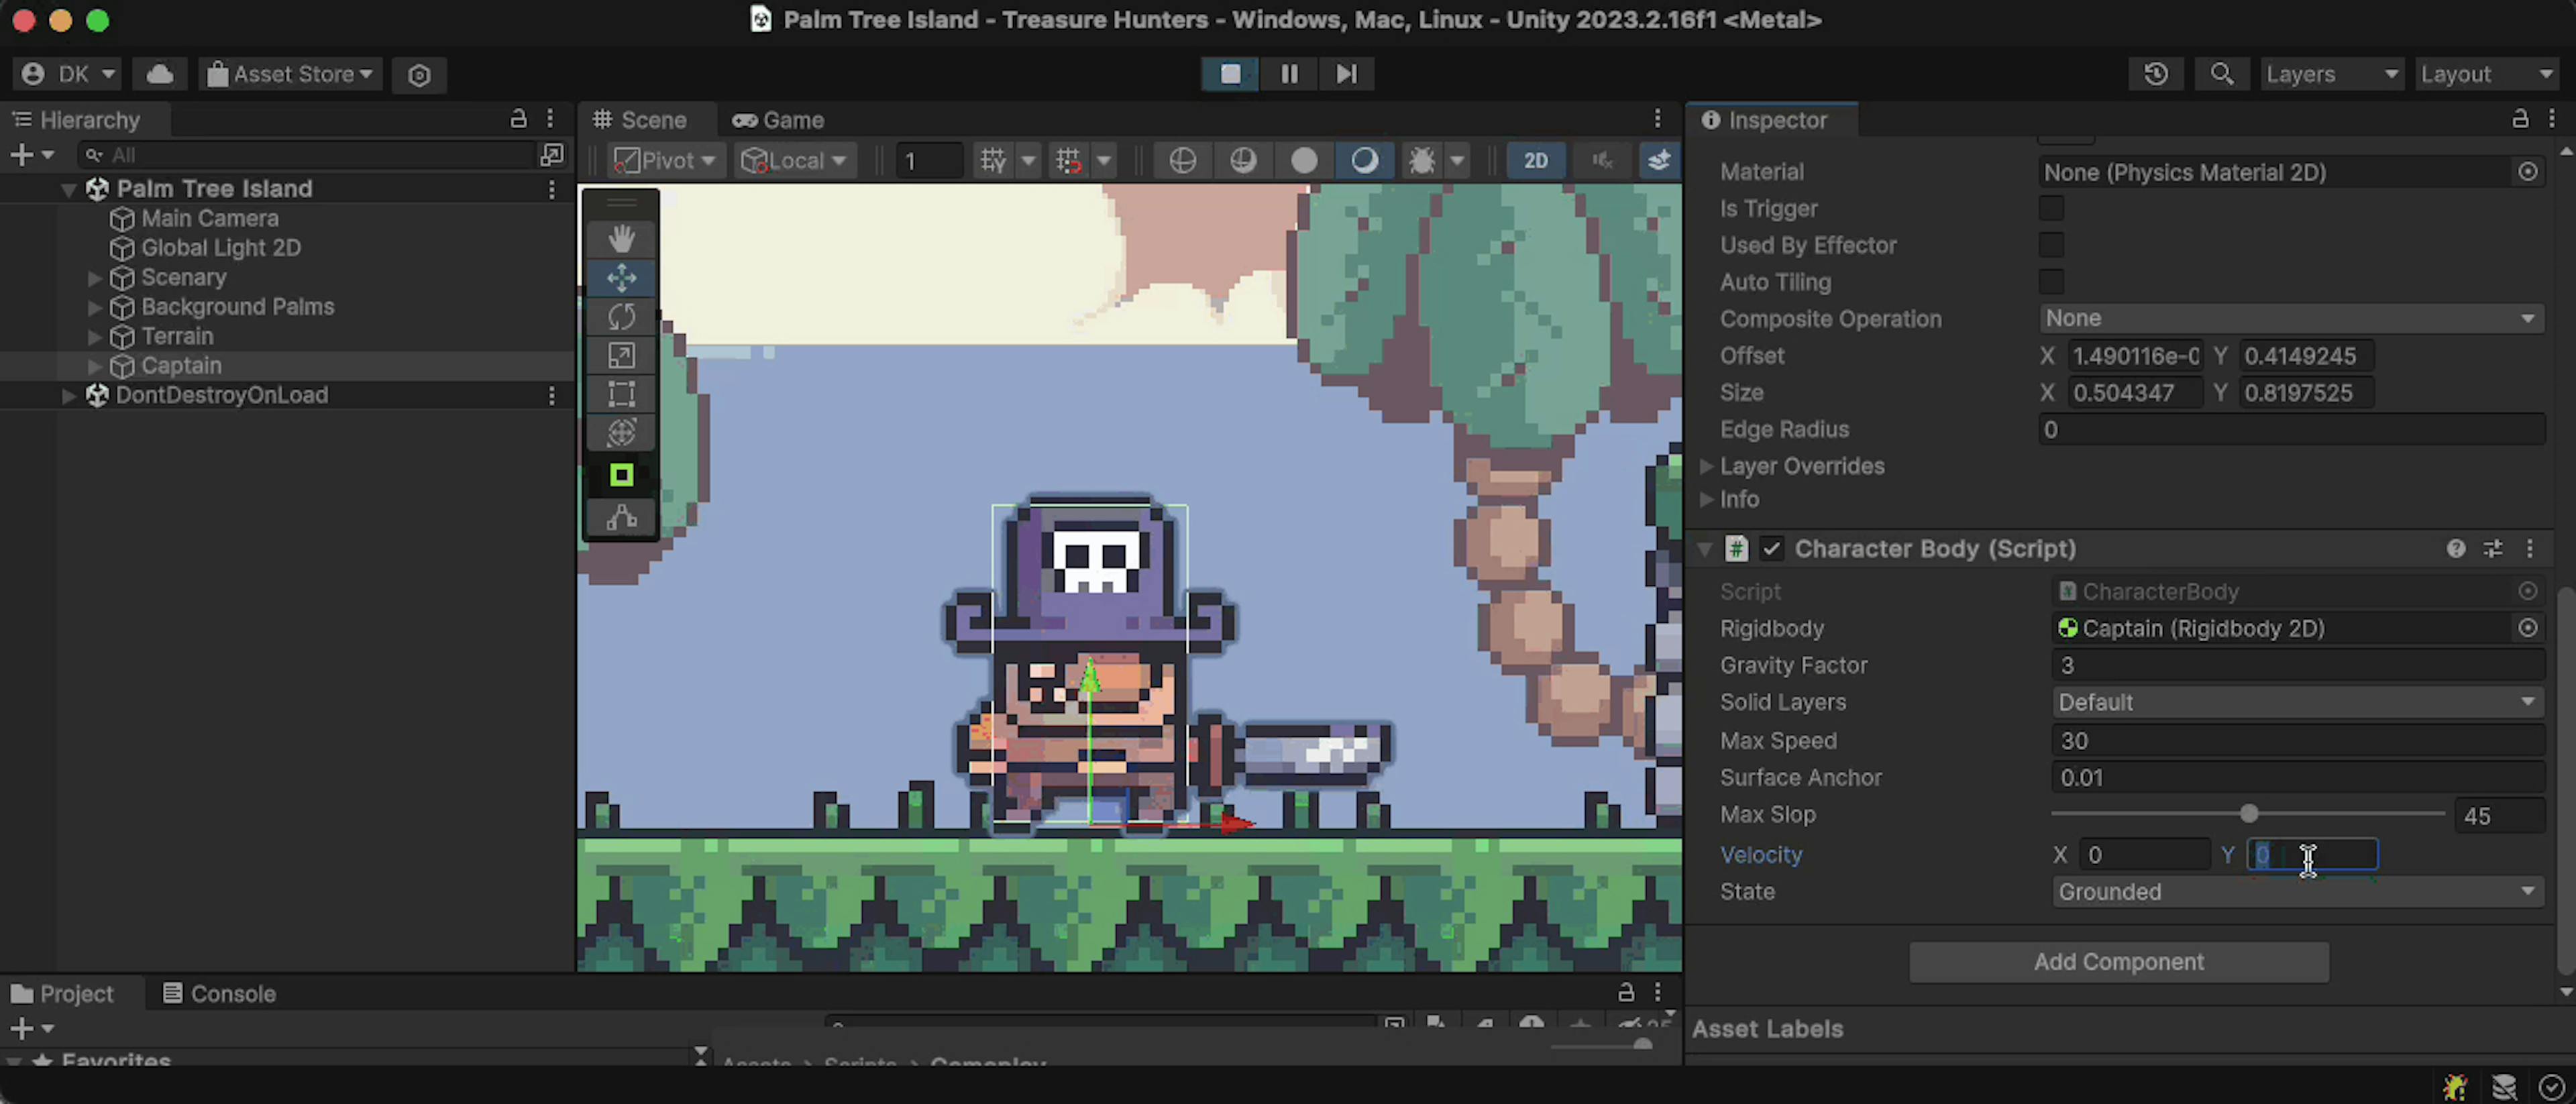Expand the Terrain object in Hierarchy
This screenshot has height=1104, width=2576.
pos(94,337)
